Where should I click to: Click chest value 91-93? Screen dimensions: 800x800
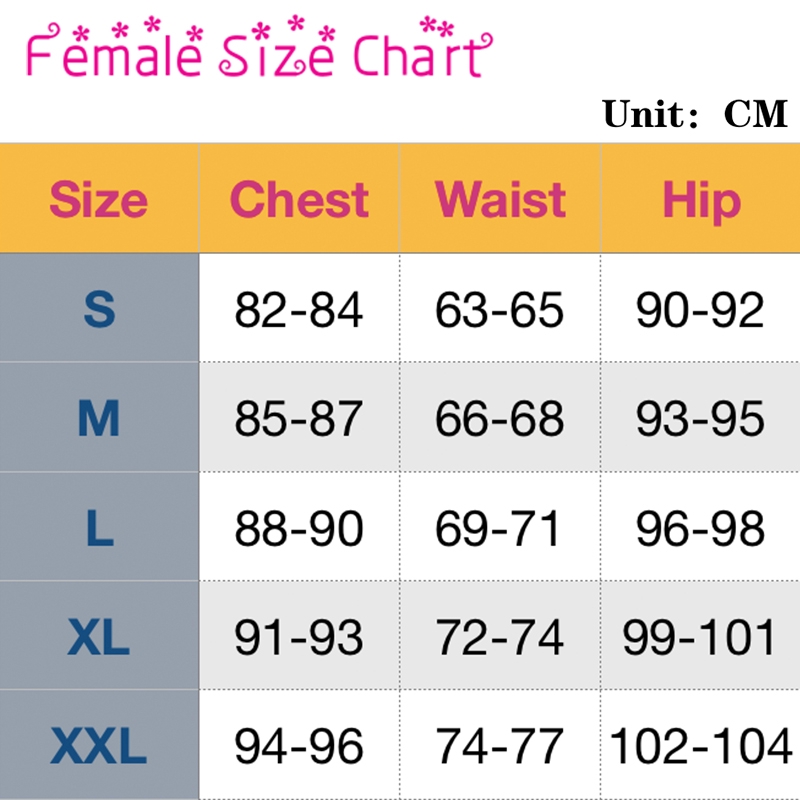[299, 637]
